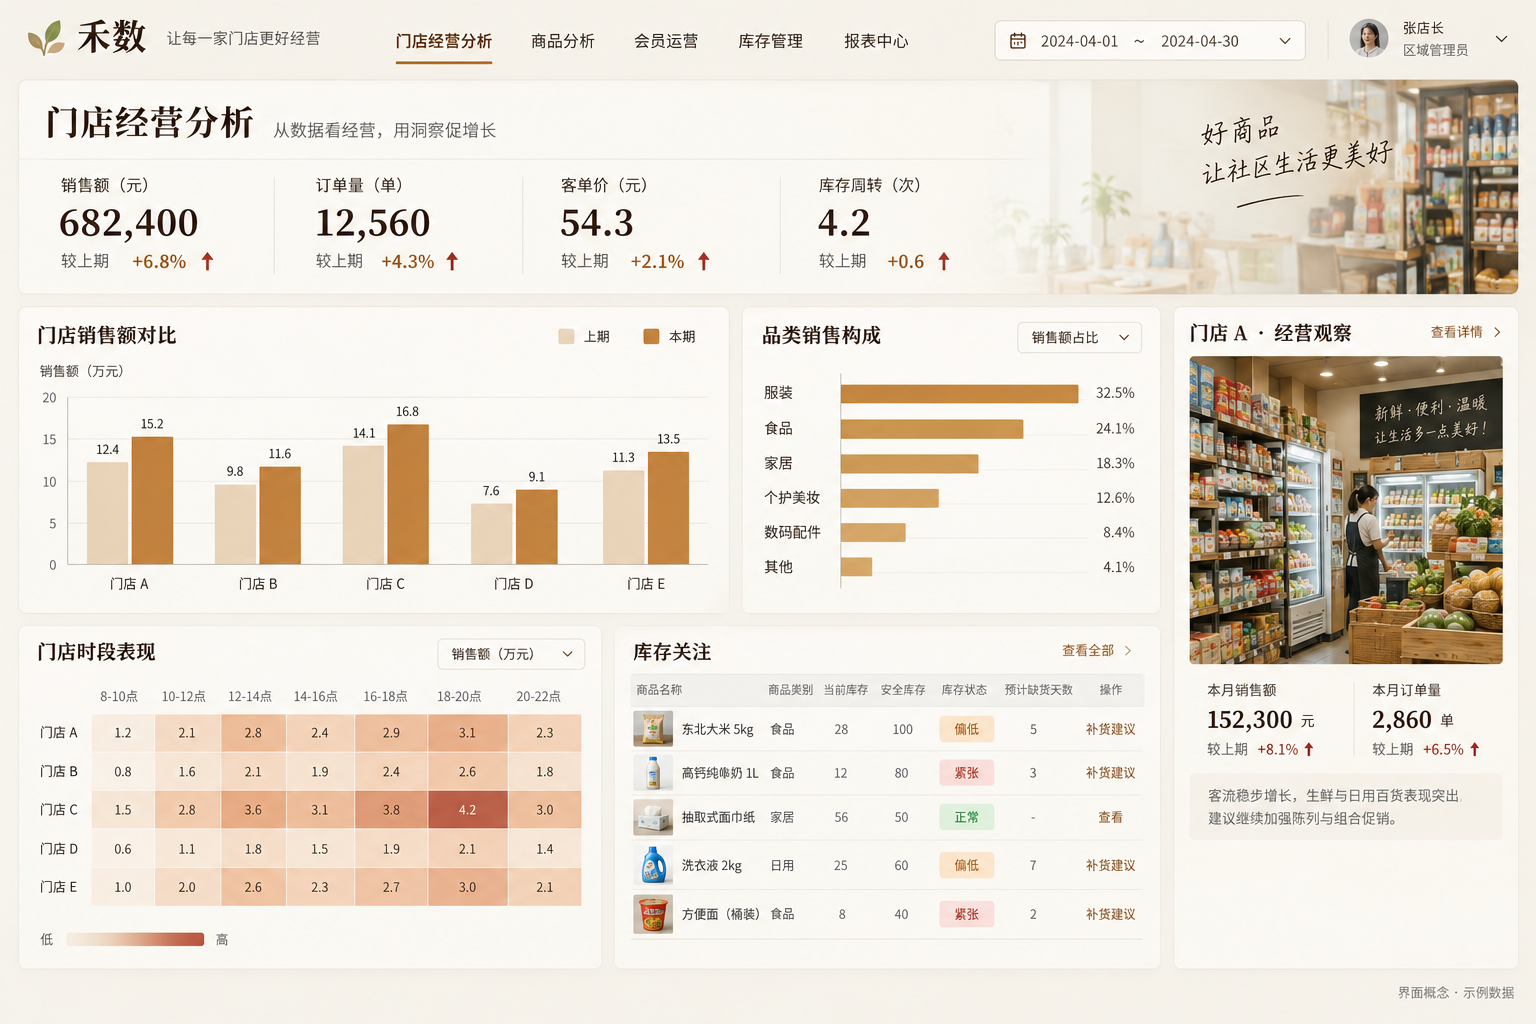Screen dimensions: 1536x1024
Task: Click the up arrow next to 销售额 +6.8%
Action: 208,261
